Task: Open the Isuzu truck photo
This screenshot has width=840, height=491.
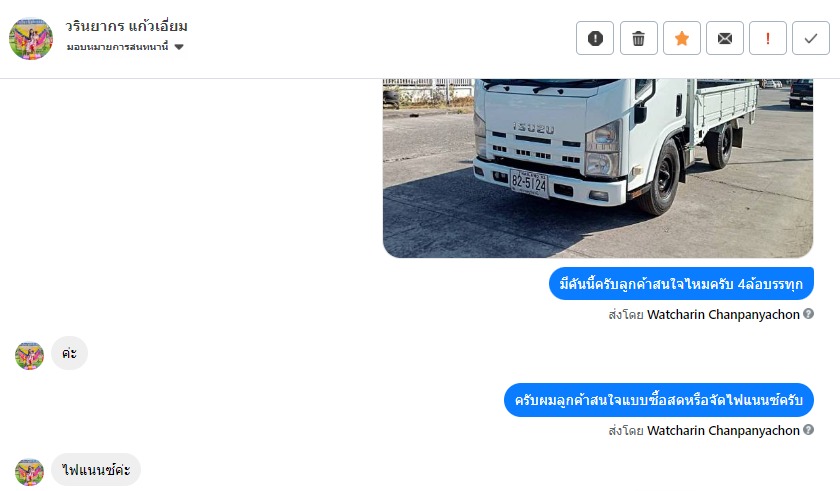Action: pos(598,168)
